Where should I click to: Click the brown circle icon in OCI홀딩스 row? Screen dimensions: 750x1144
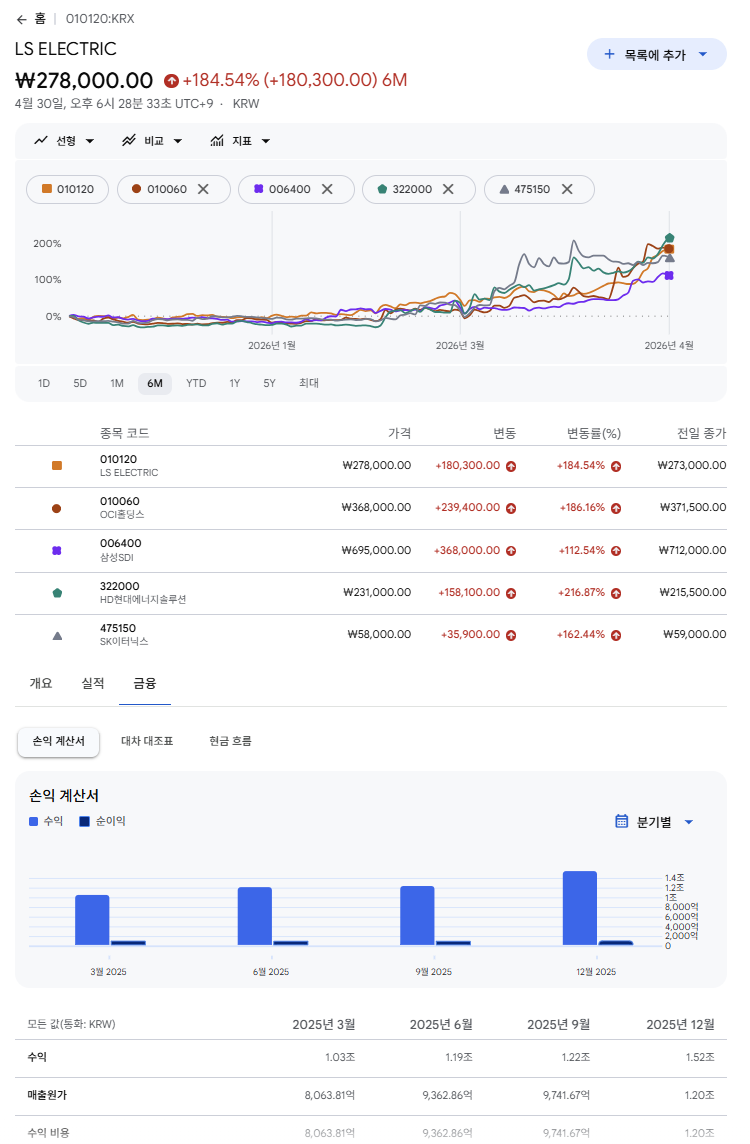[57, 509]
